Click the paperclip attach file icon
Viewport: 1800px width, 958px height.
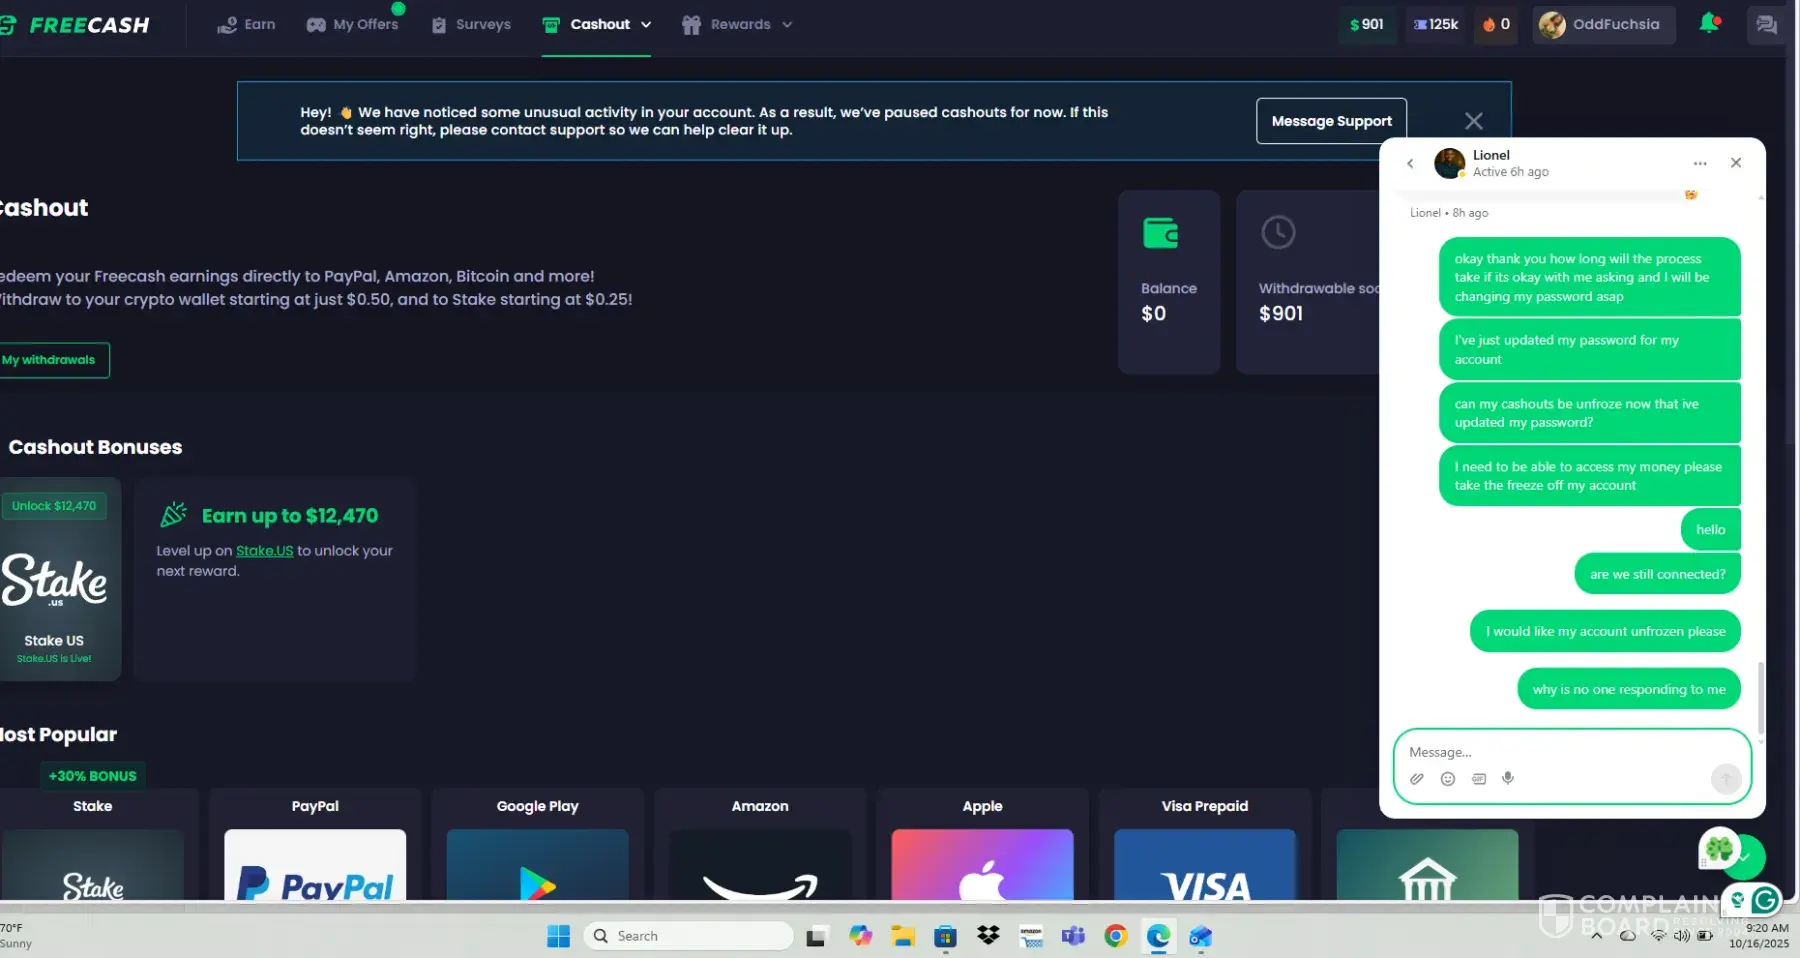coord(1416,779)
